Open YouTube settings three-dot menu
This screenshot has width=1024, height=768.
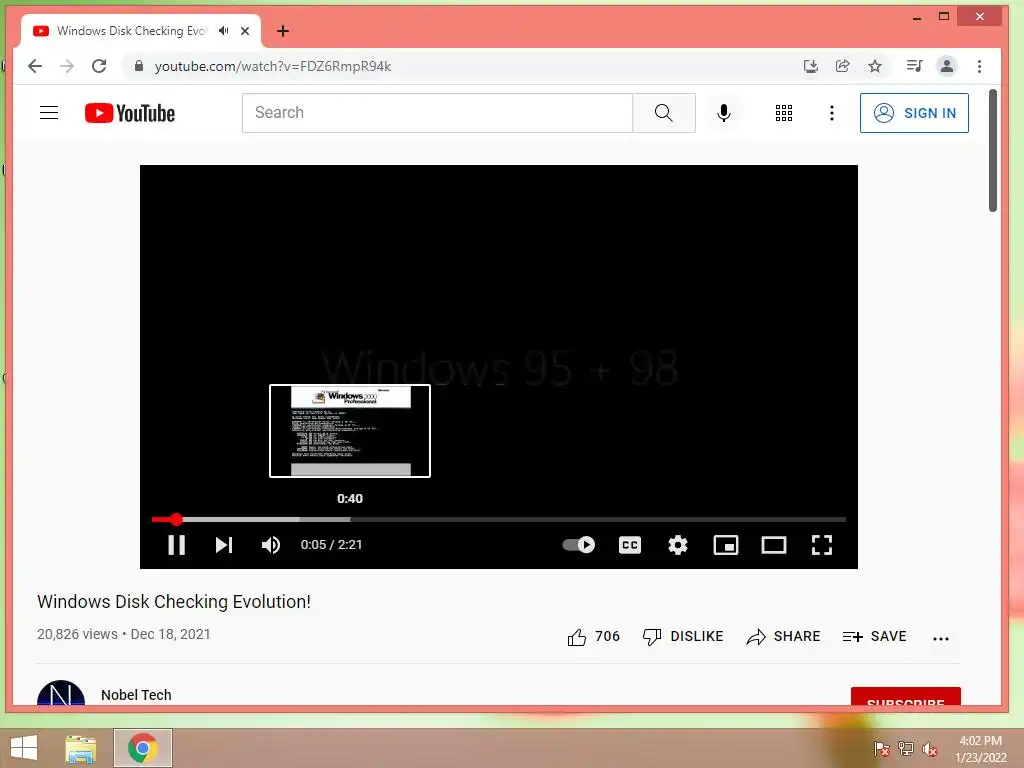[x=831, y=113]
